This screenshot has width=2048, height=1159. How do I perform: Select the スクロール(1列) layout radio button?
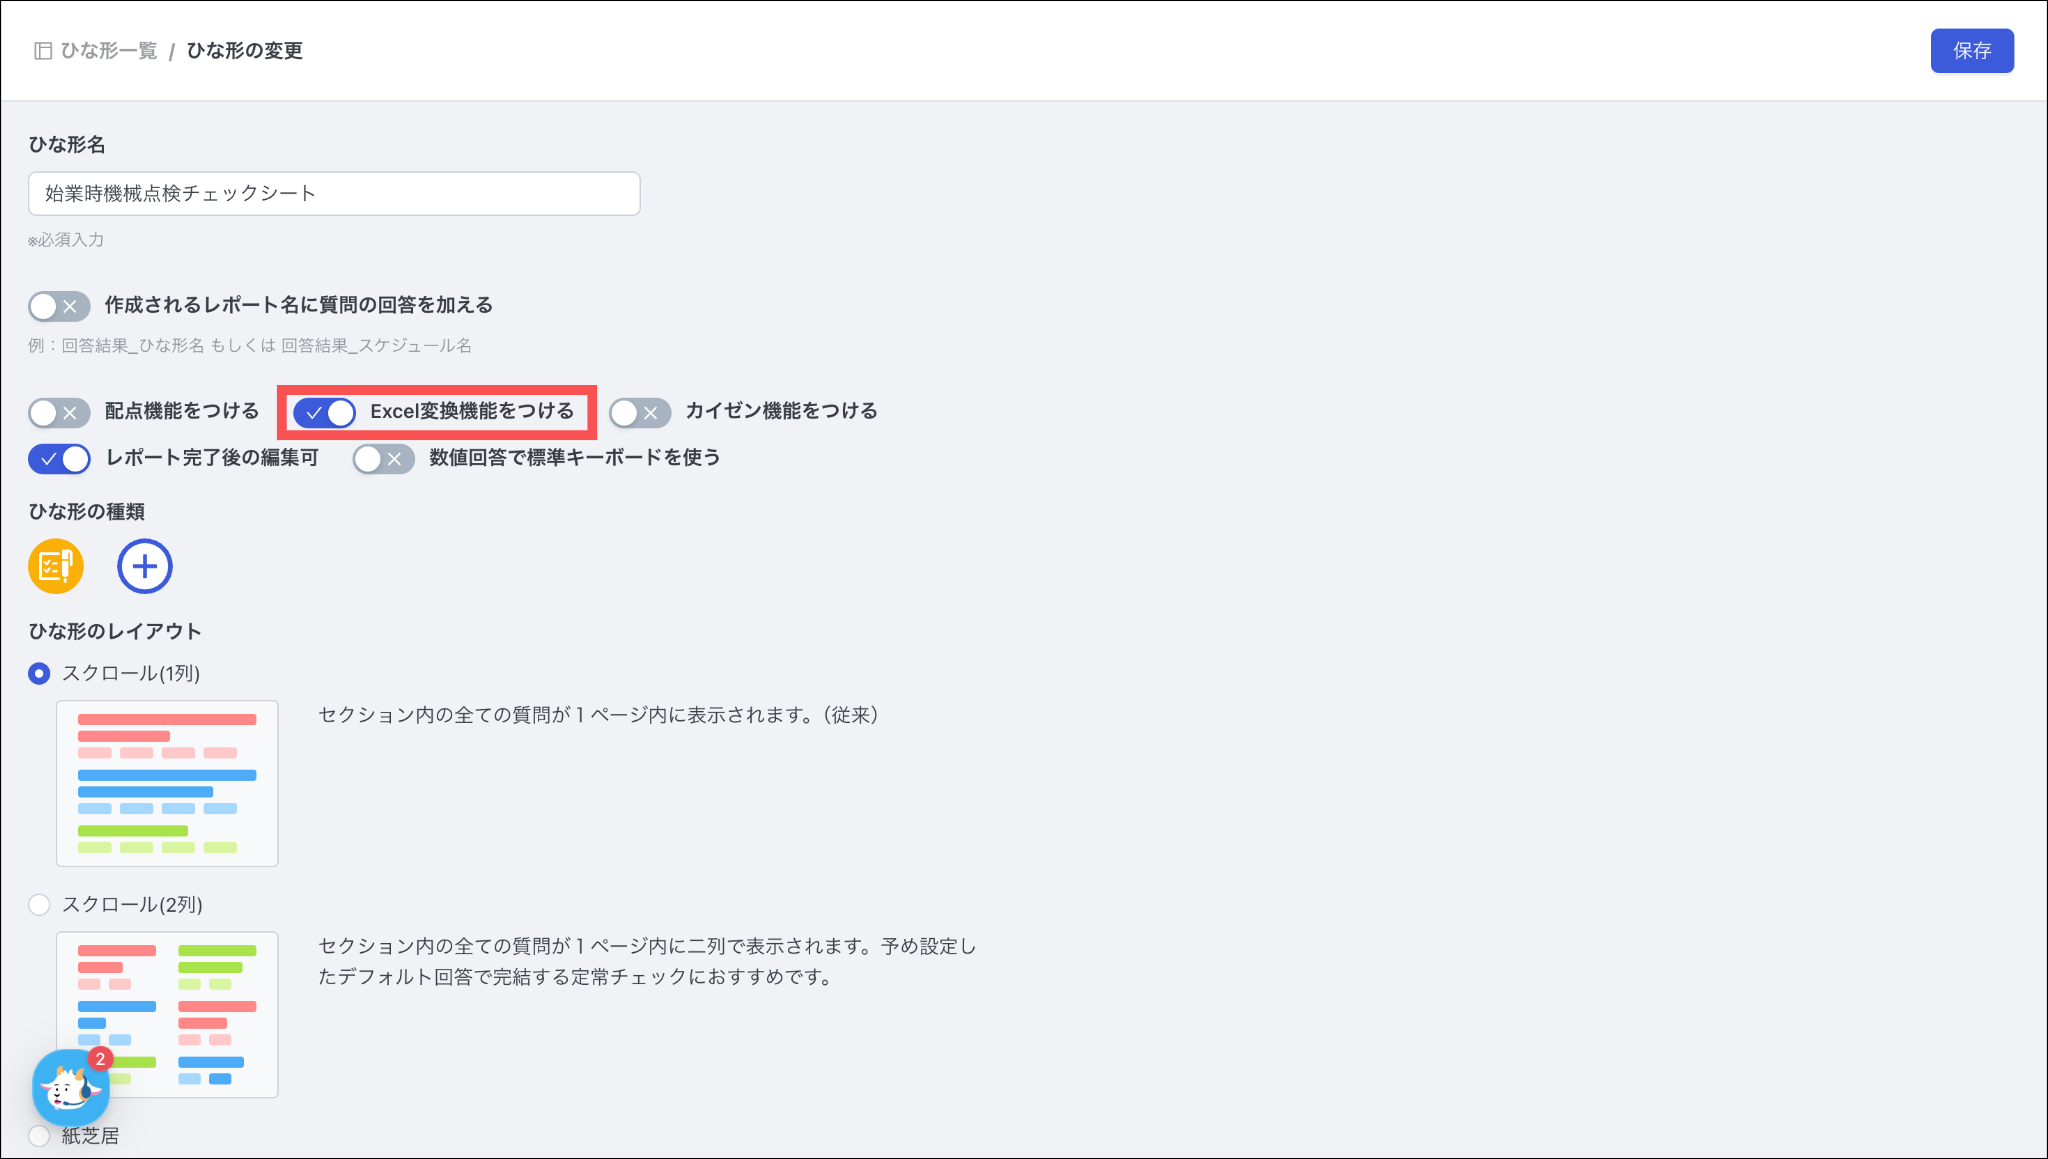(x=39, y=674)
